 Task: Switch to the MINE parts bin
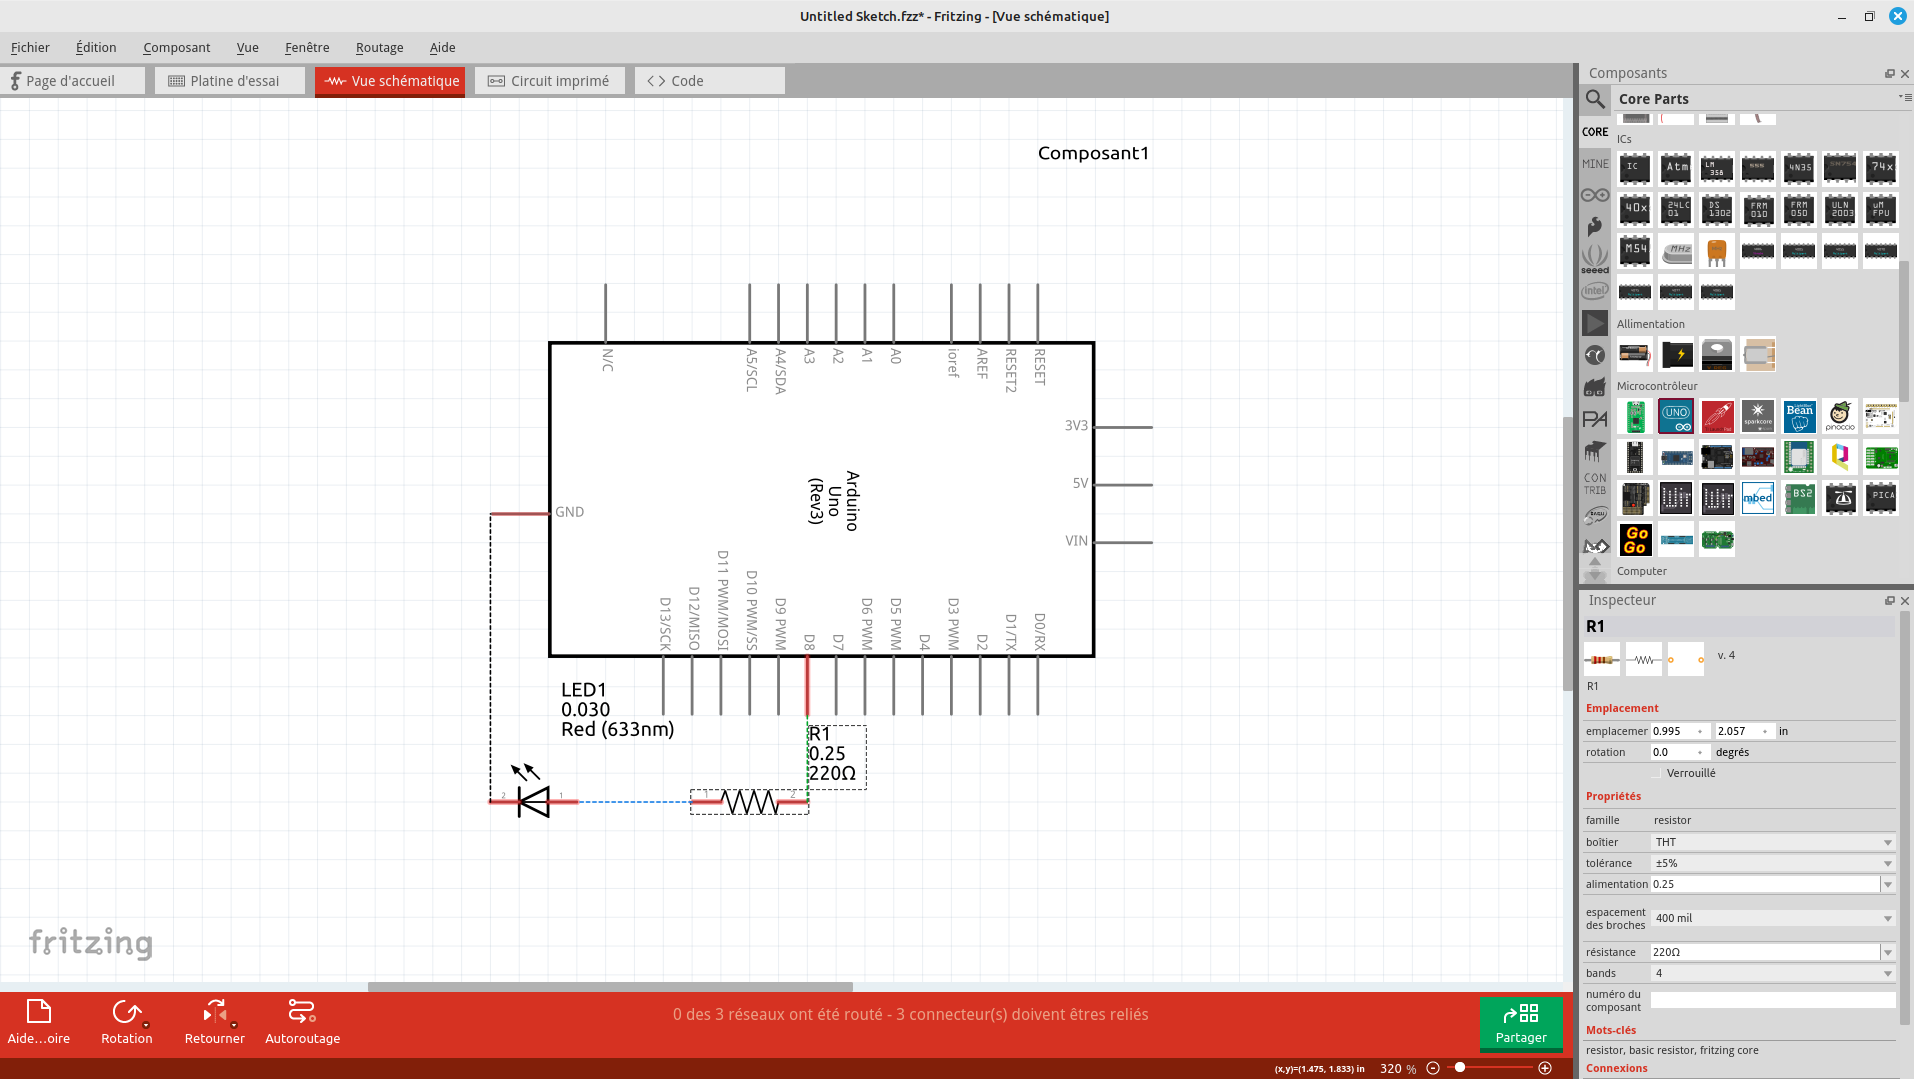point(1595,164)
